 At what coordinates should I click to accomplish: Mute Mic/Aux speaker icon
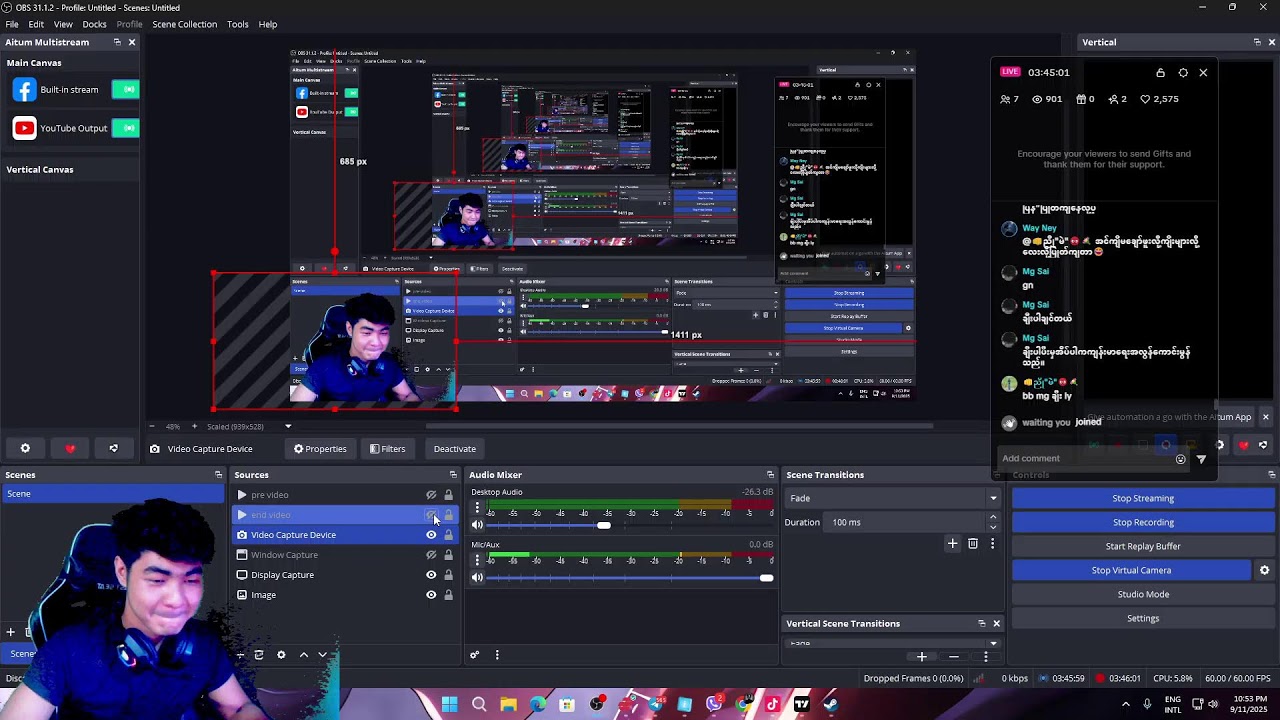pos(477,577)
